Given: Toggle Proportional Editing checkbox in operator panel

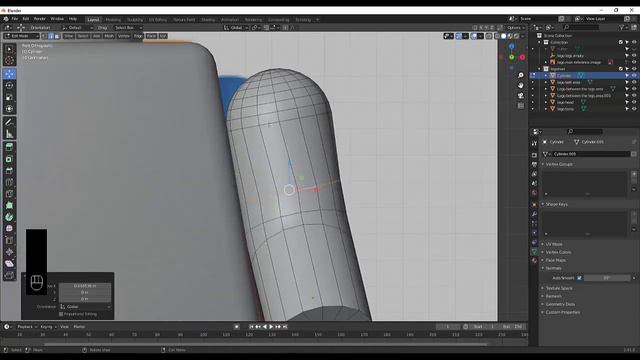Looking at the screenshot, I should pyautogui.click(x=61, y=314).
